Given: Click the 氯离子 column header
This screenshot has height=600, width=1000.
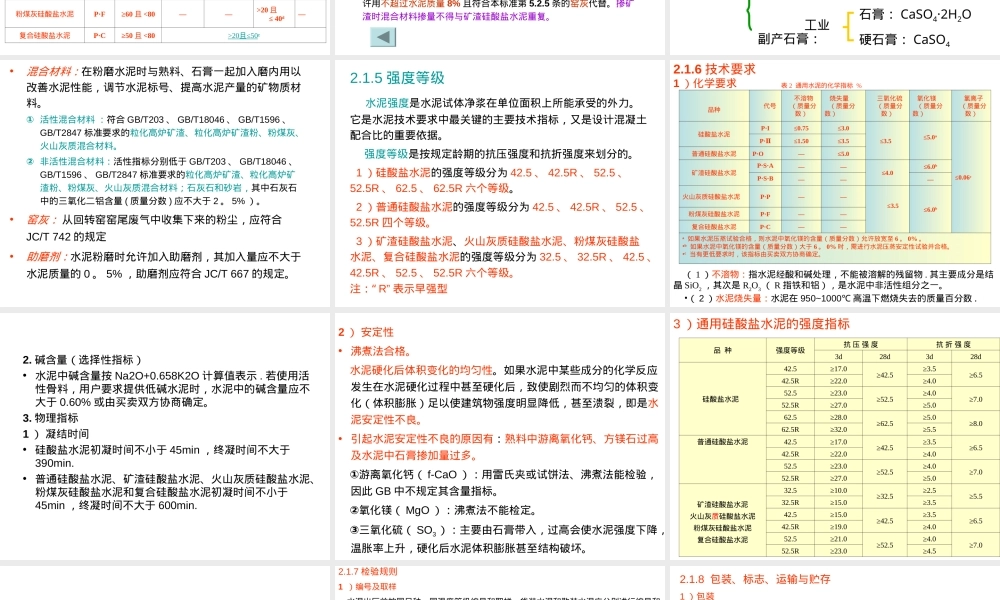Looking at the screenshot, I should point(973,106).
